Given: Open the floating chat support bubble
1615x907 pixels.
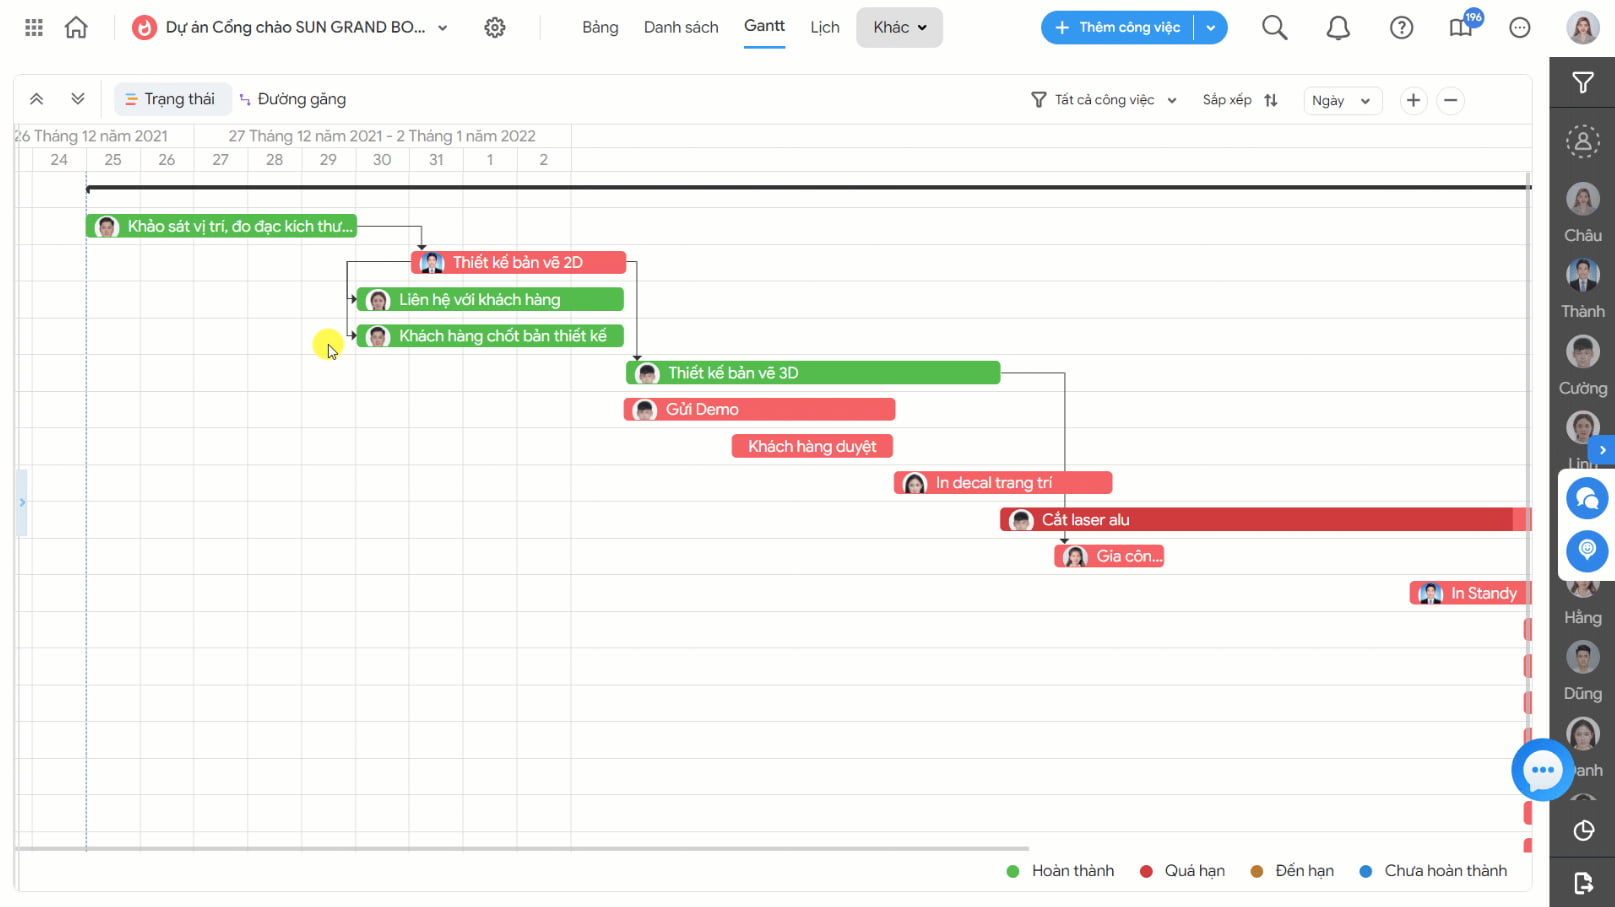Looking at the screenshot, I should point(1542,770).
